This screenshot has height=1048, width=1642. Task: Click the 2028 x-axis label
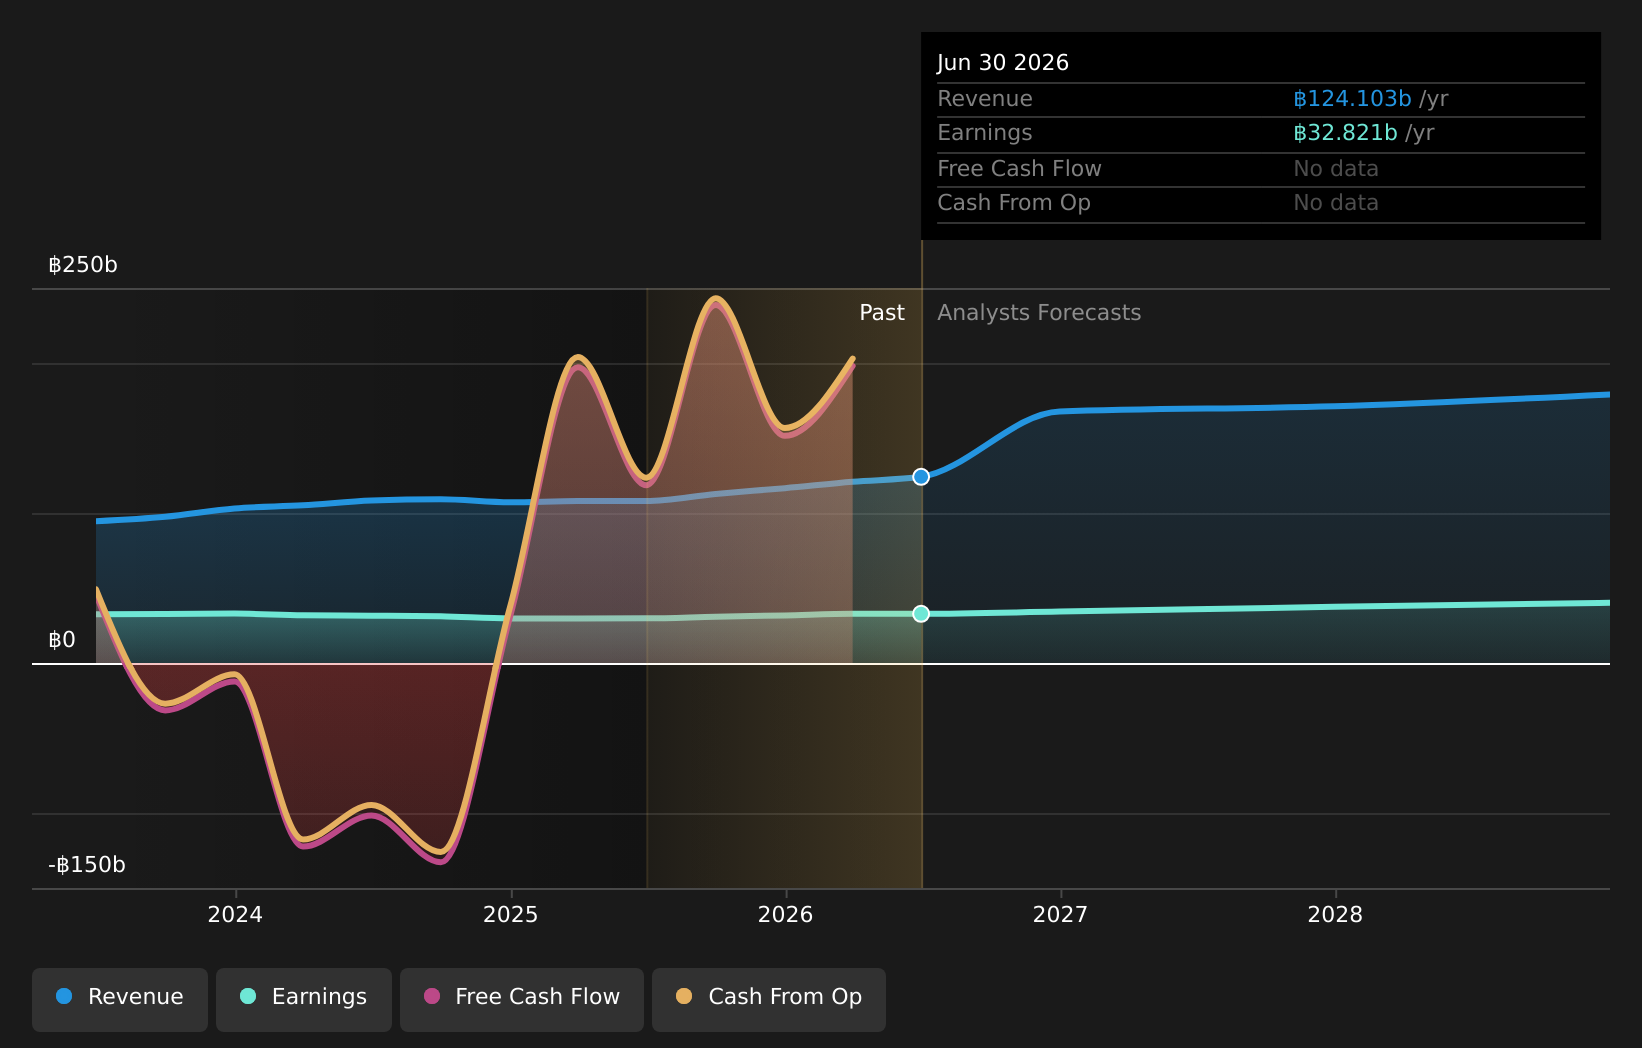[x=1335, y=915]
